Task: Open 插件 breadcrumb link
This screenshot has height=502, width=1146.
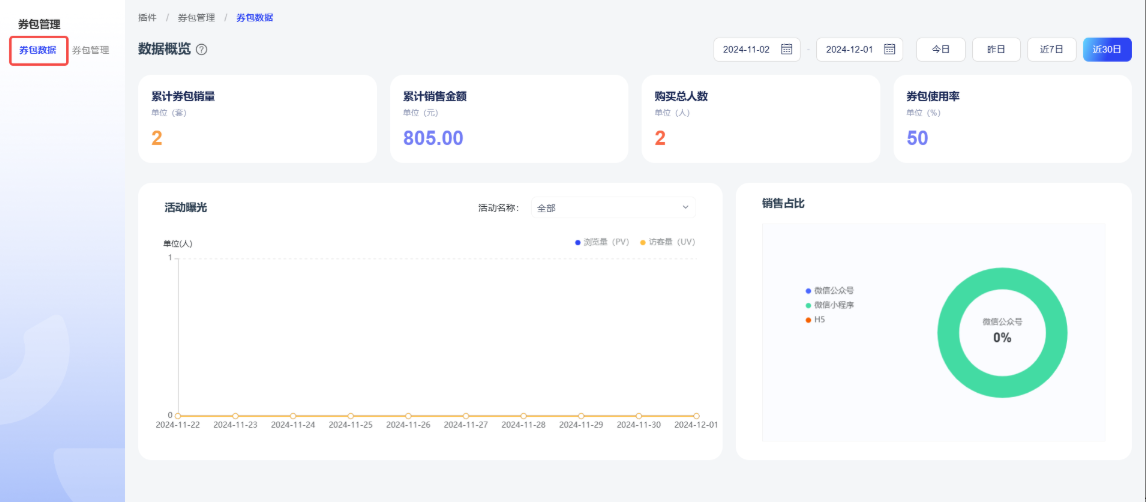Action: pos(146,18)
